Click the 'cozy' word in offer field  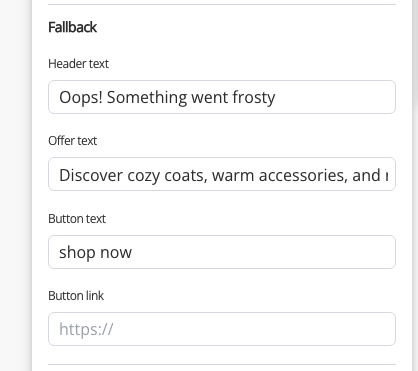click(144, 176)
